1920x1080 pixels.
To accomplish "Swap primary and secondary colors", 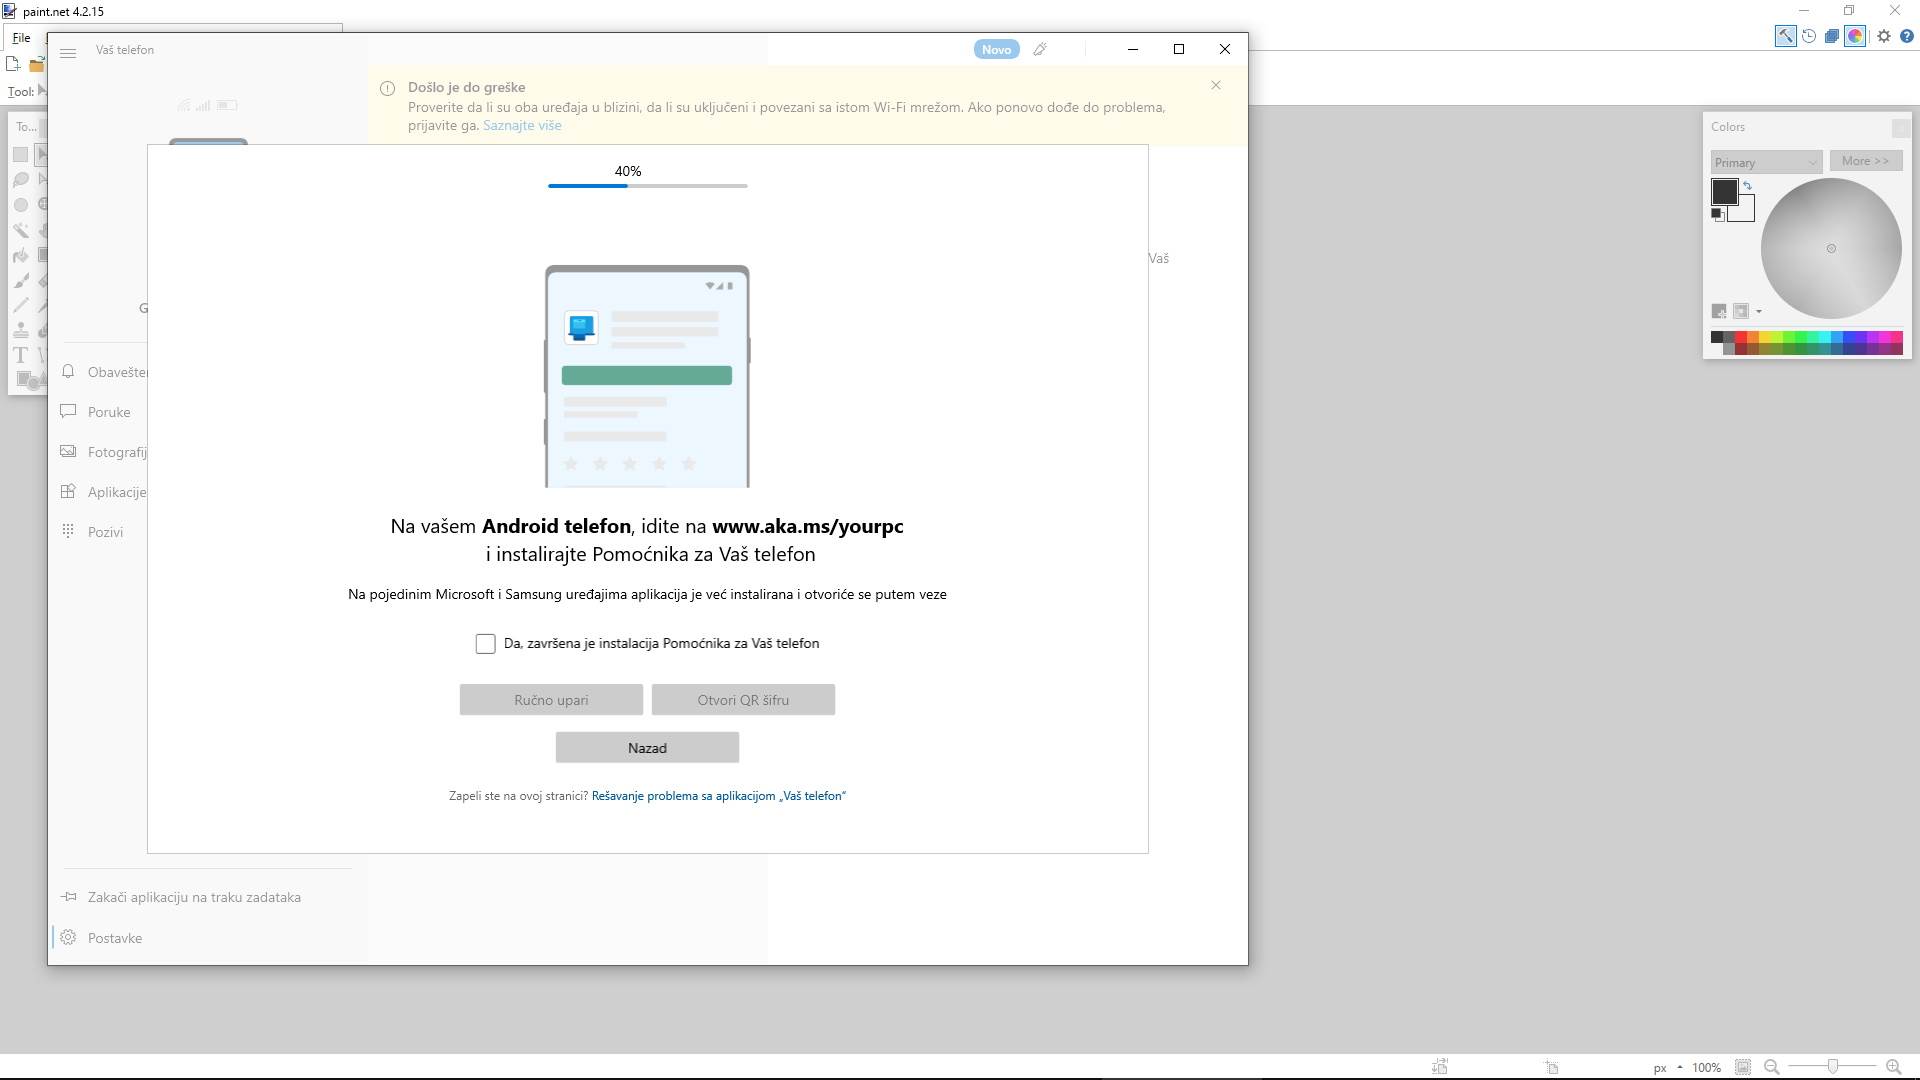I will click(x=1748, y=186).
